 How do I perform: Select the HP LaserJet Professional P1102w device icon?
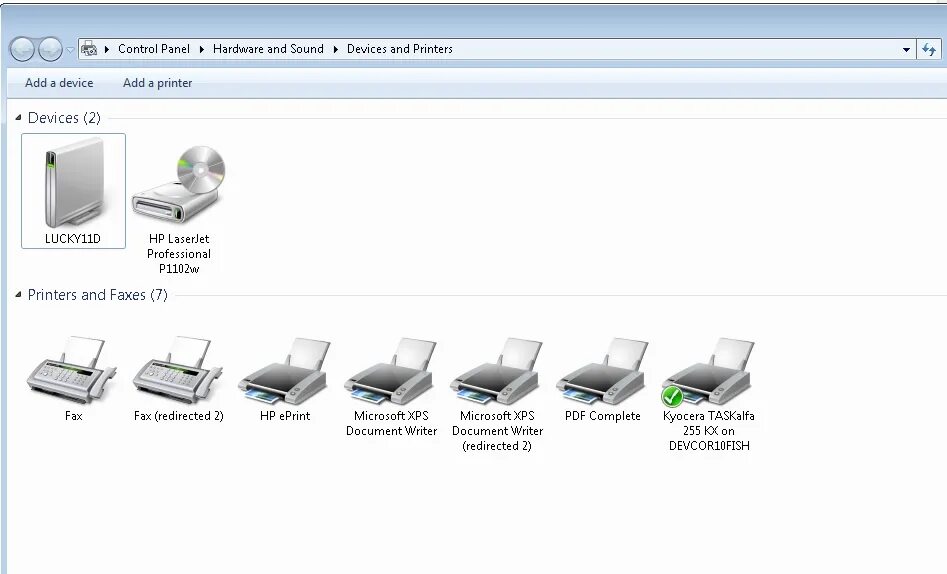179,184
